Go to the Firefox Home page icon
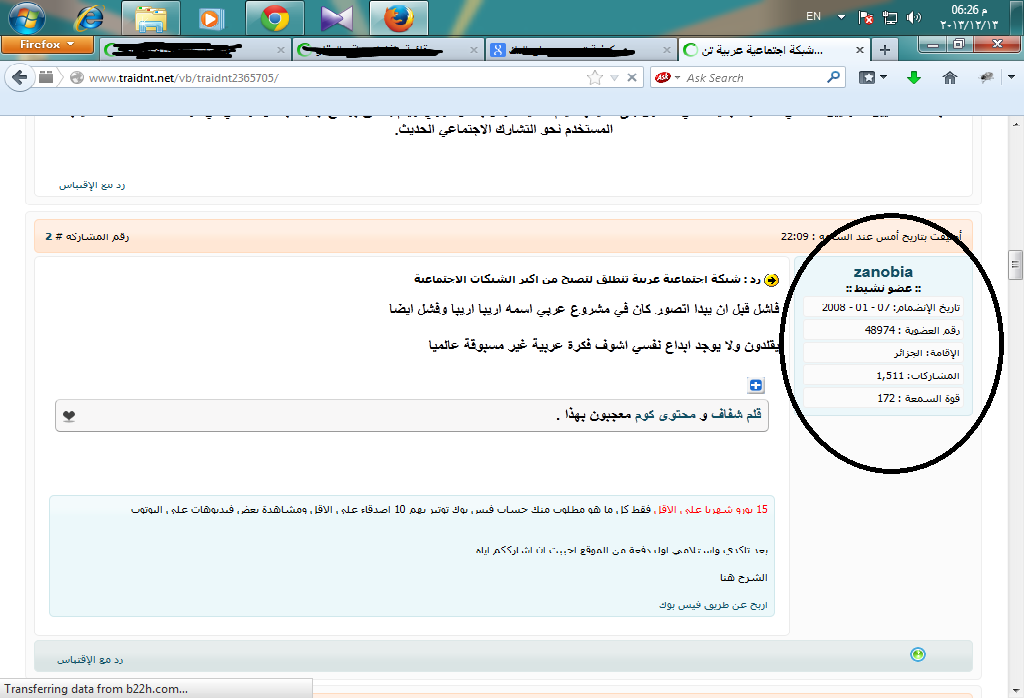Viewport: 1024px width, 698px height. click(950, 77)
